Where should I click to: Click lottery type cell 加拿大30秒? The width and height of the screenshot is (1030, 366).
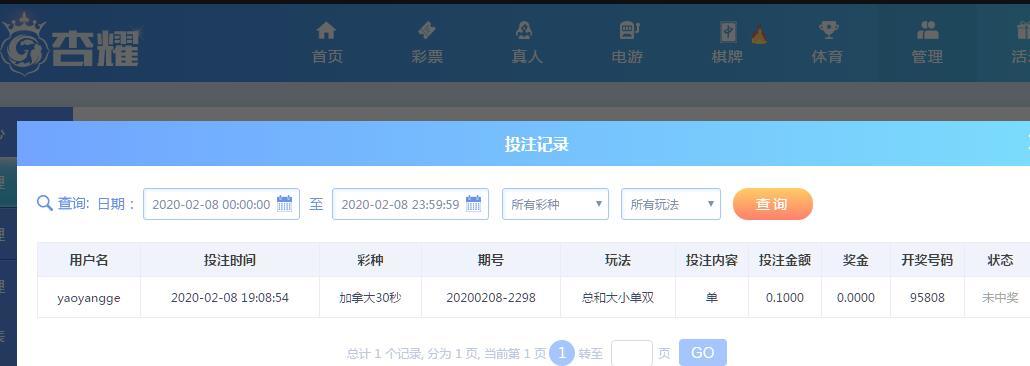tap(370, 298)
